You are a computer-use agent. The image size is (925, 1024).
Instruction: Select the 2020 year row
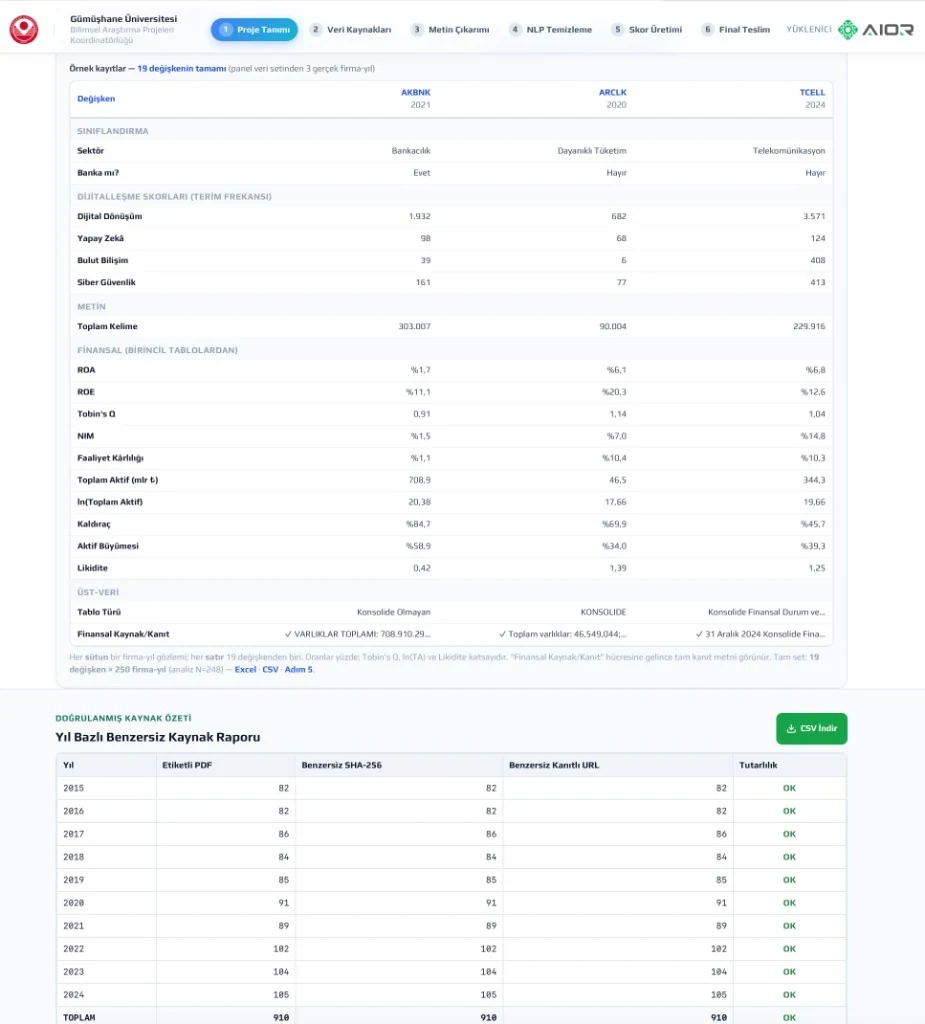pos(451,903)
